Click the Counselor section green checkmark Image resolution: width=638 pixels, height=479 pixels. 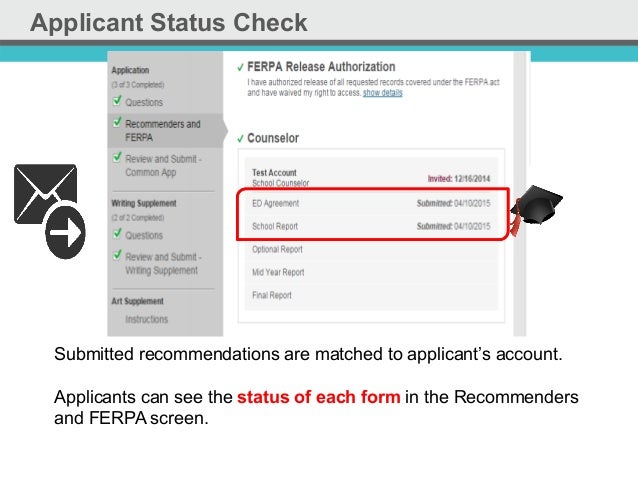(240, 138)
